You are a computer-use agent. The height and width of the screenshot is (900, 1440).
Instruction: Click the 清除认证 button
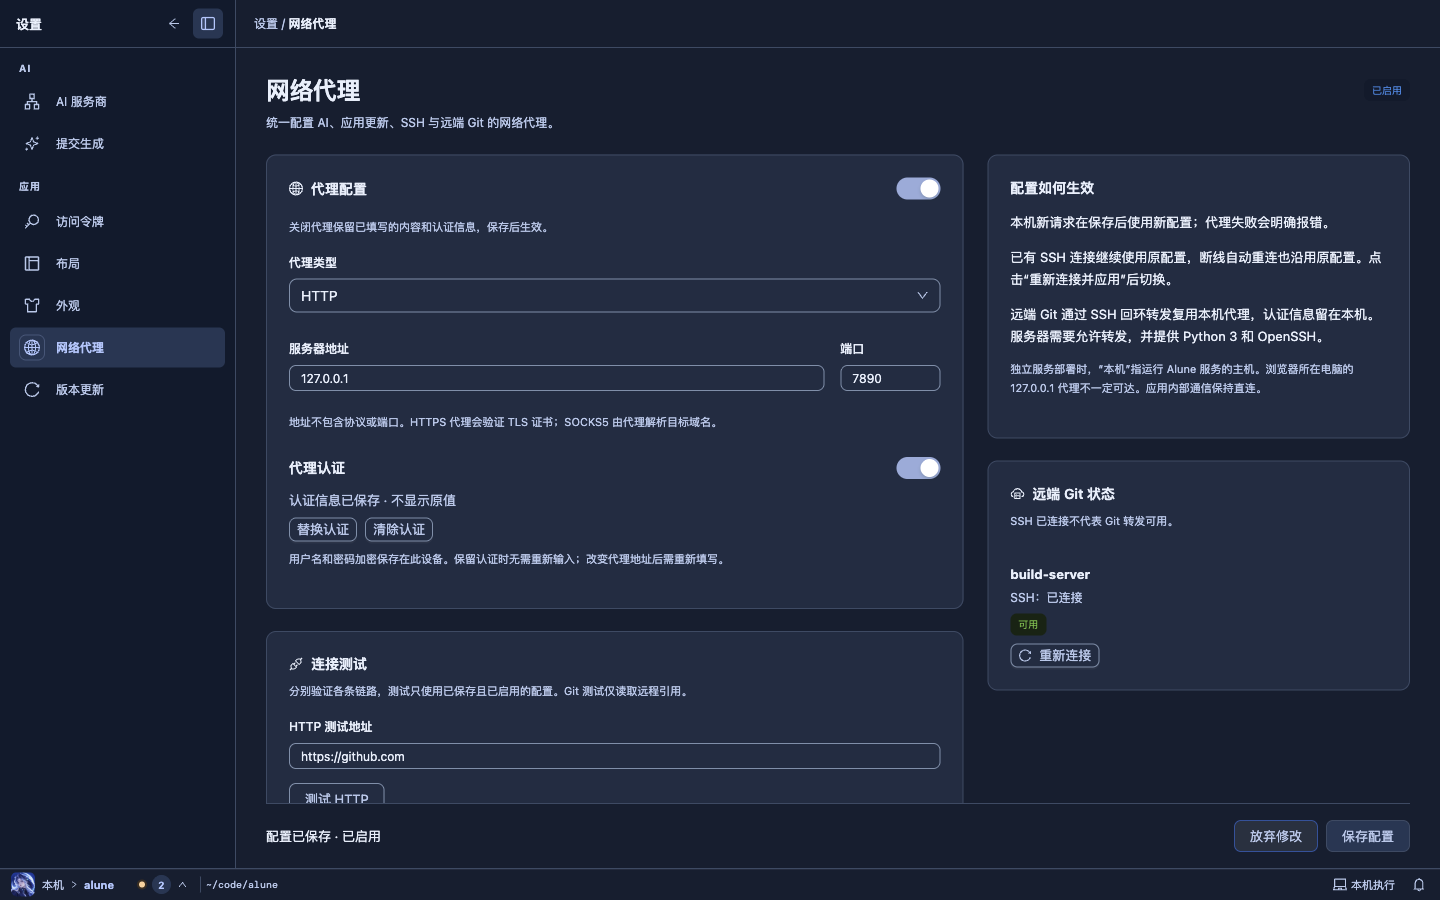pyautogui.click(x=399, y=530)
